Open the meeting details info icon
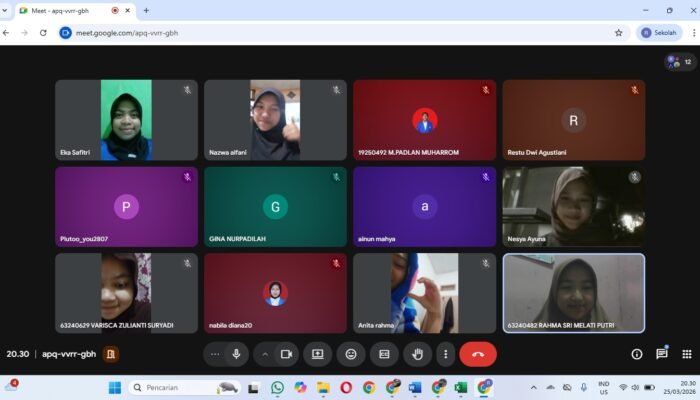700x400 pixels. point(637,354)
